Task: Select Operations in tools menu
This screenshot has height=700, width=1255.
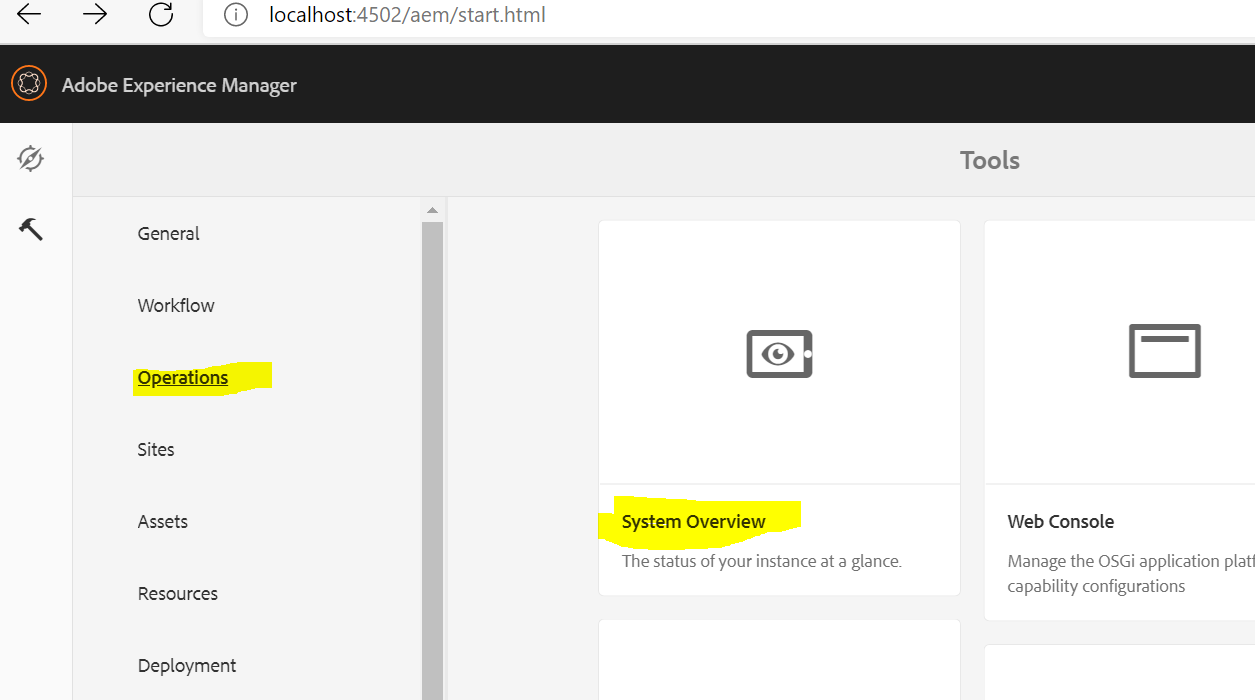Action: tap(183, 377)
